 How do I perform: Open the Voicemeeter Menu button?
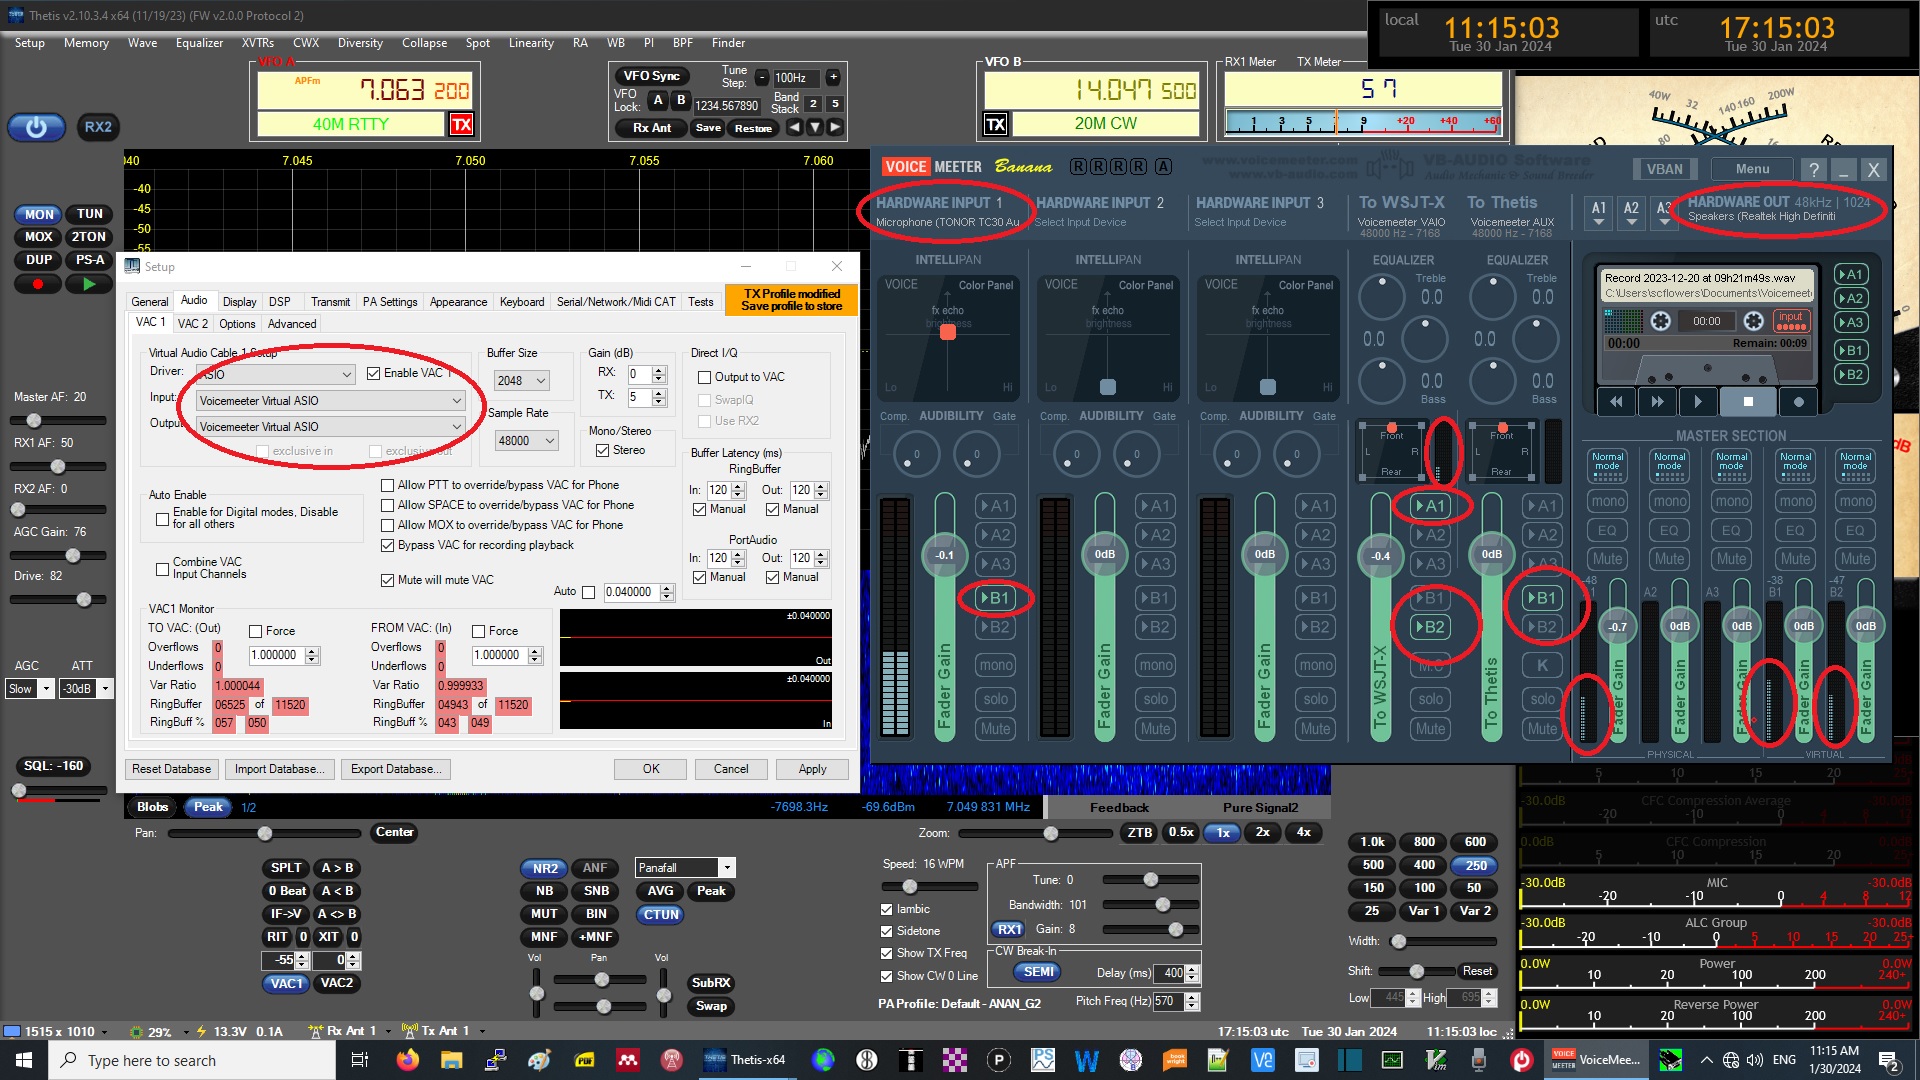1752,169
